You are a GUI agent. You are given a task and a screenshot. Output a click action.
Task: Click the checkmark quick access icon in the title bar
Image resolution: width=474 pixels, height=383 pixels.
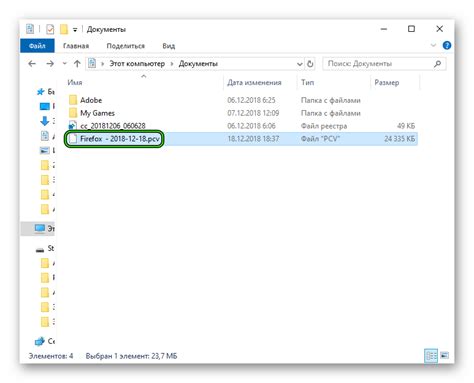click(50, 29)
